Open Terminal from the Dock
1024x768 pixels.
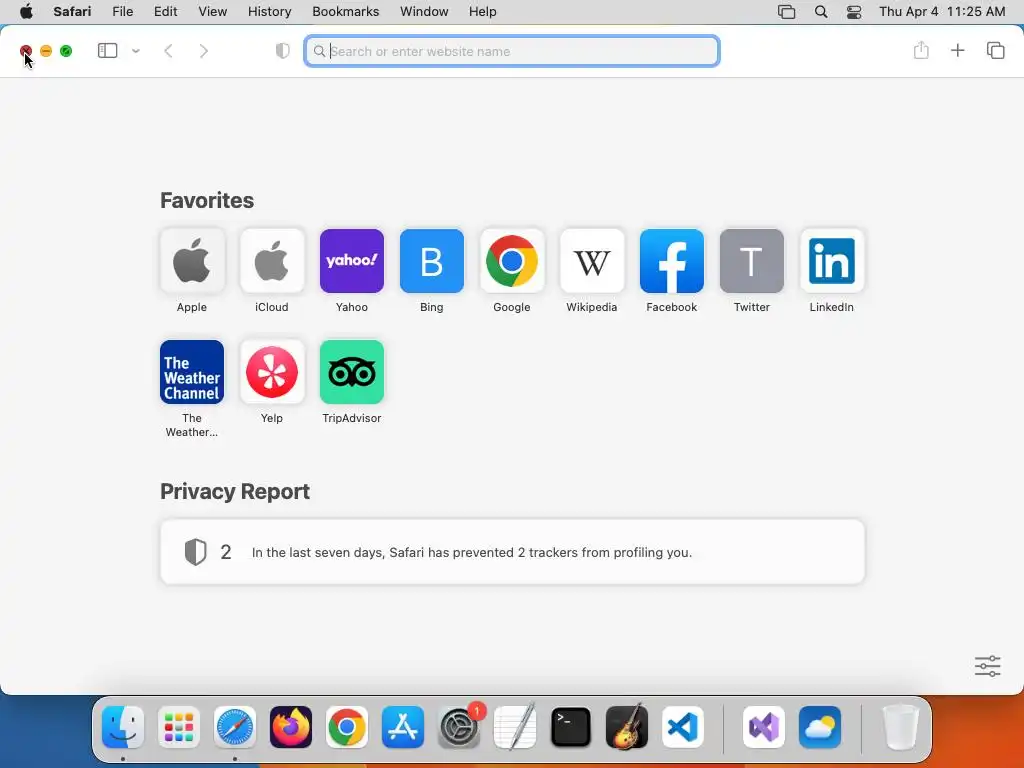(571, 726)
